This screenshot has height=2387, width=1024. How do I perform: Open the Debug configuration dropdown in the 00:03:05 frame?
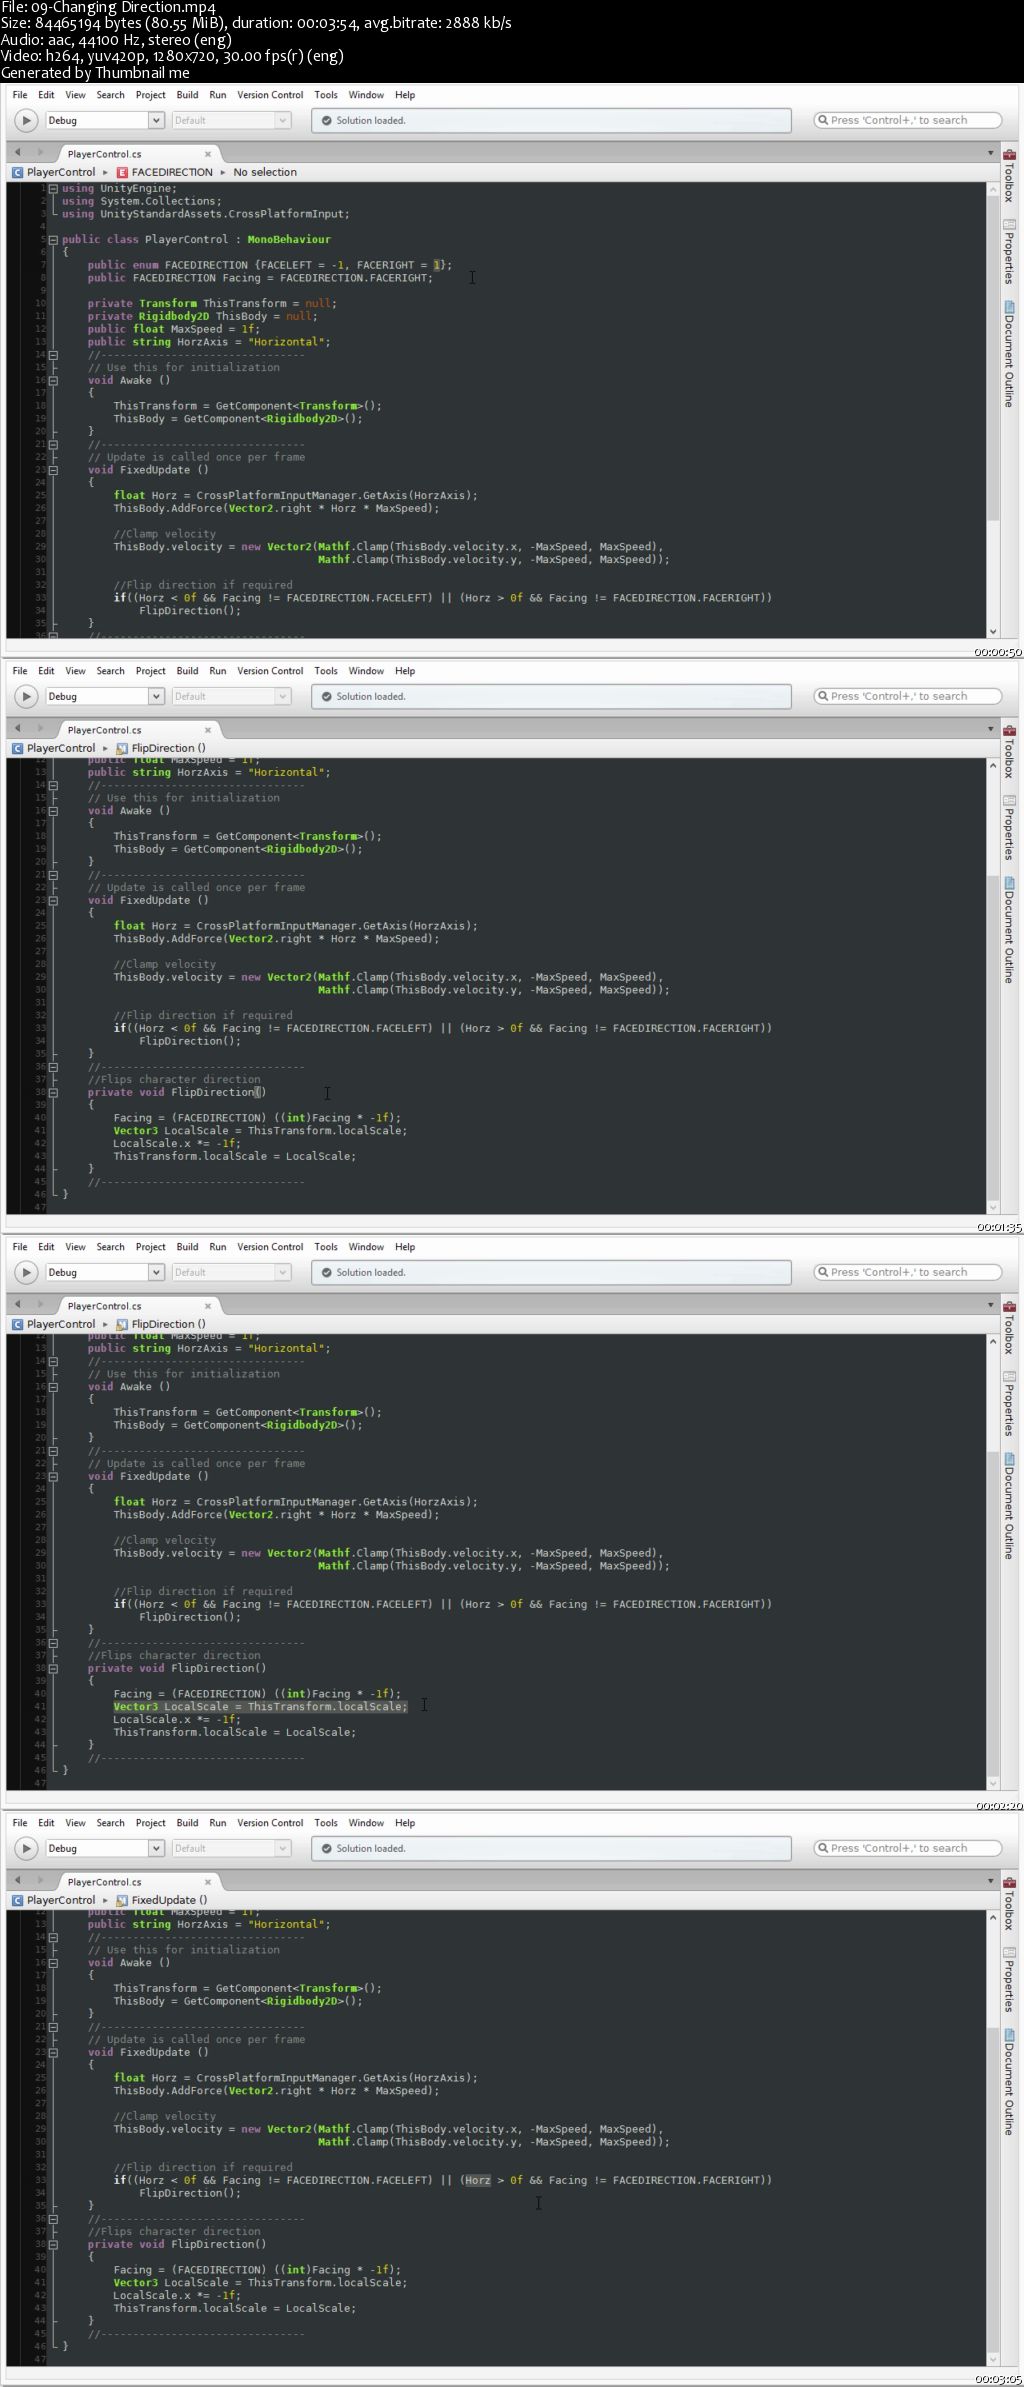(104, 1849)
